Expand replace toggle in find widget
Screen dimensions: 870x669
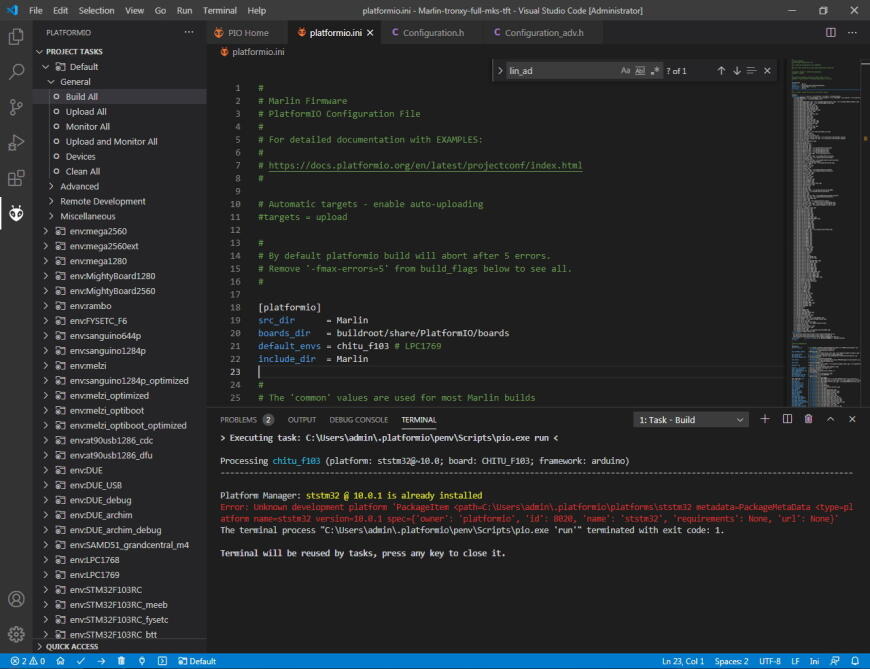pyautogui.click(x=500, y=70)
